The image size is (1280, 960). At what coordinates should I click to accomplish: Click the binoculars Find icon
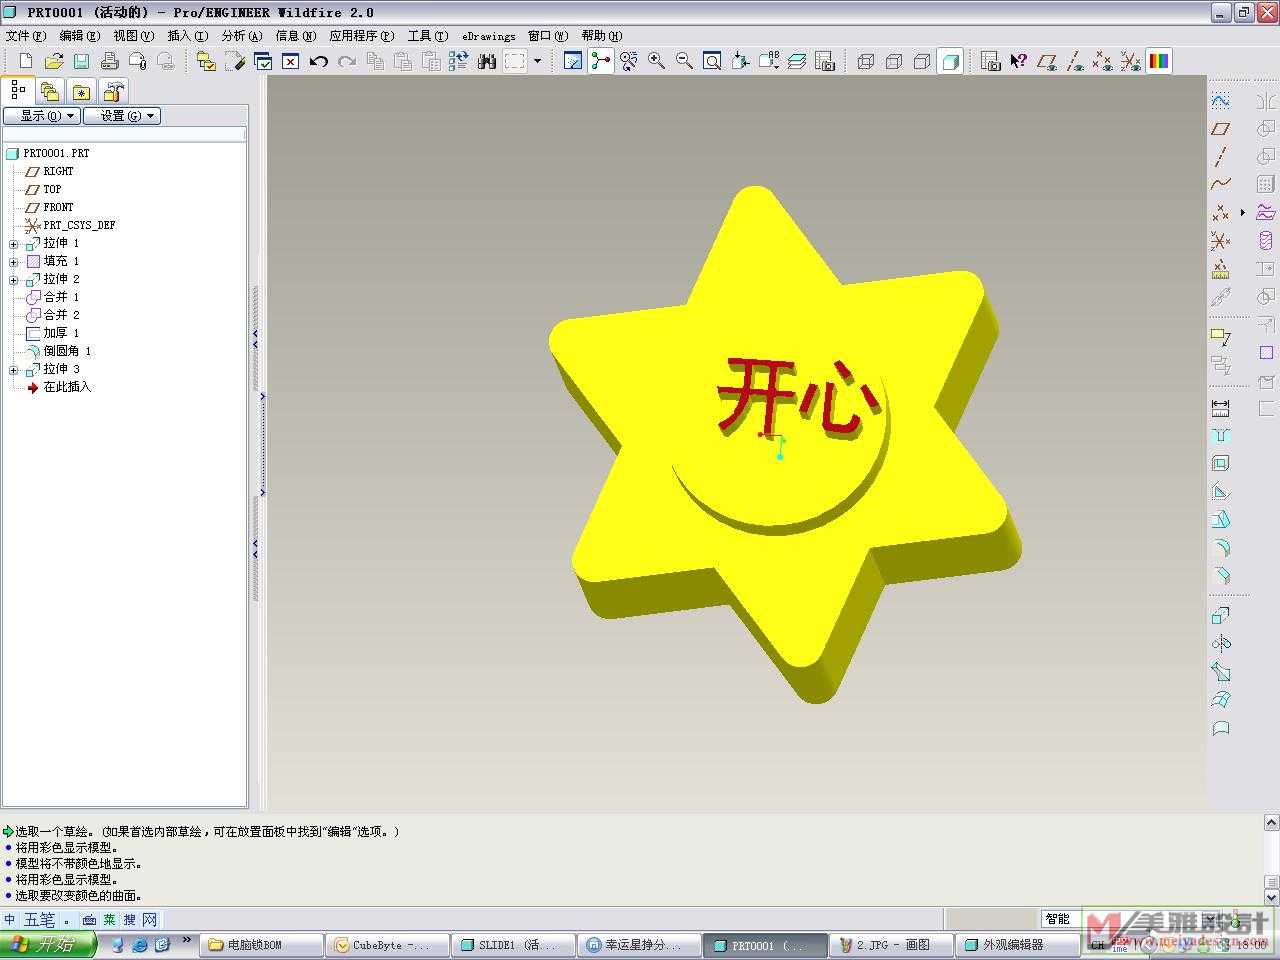click(487, 61)
